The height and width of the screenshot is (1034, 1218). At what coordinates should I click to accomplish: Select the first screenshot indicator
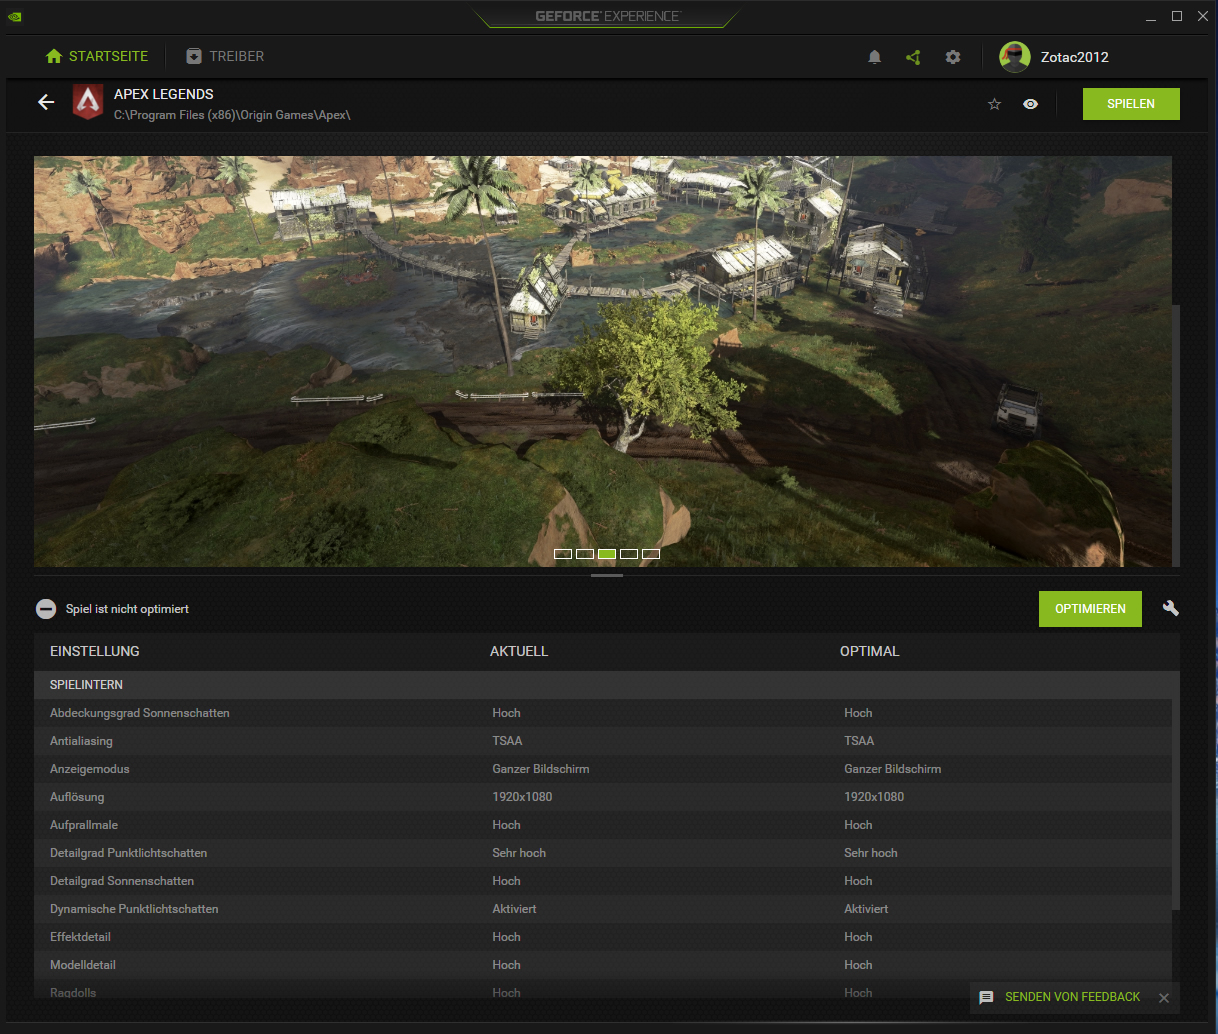click(x=563, y=554)
